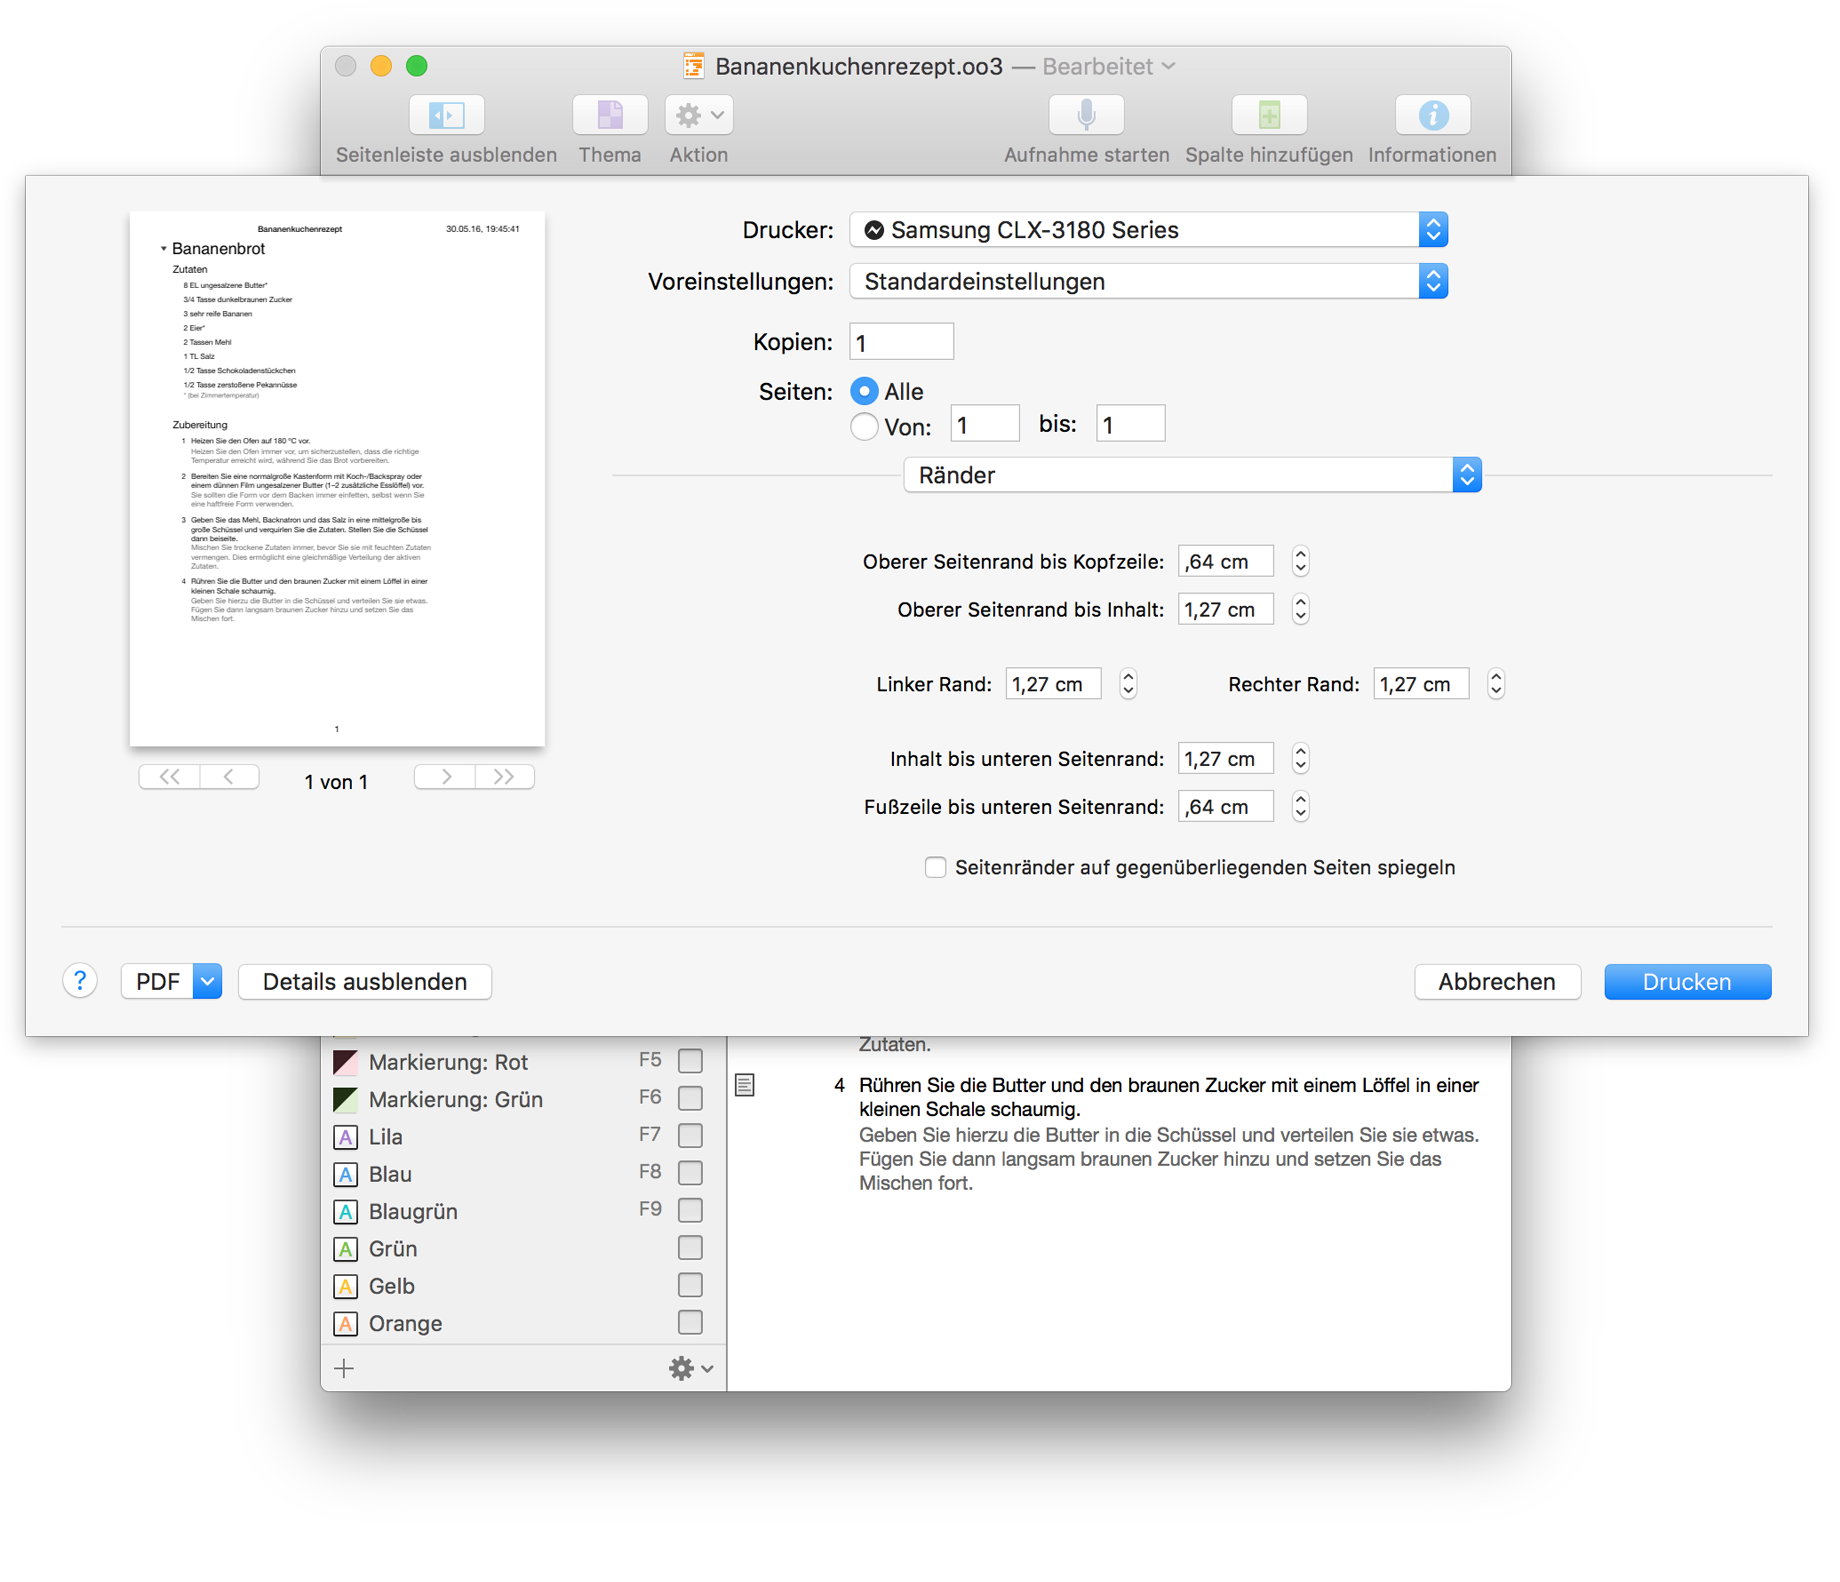Click the Spalte hinzufügen icon
The width and height of the screenshot is (1840, 1582).
point(1268,116)
